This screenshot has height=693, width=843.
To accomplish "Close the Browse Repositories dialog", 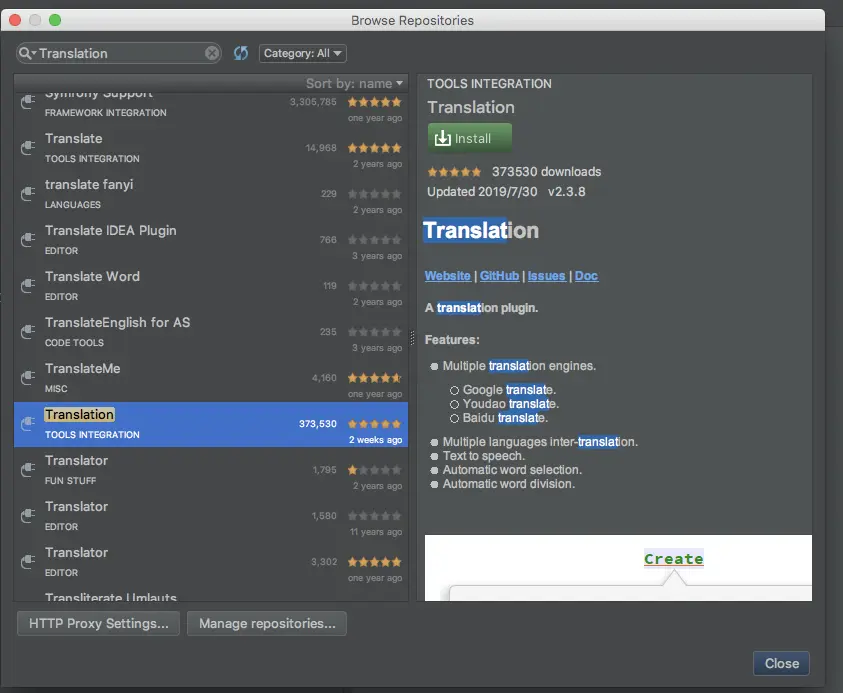I will click(781, 663).
